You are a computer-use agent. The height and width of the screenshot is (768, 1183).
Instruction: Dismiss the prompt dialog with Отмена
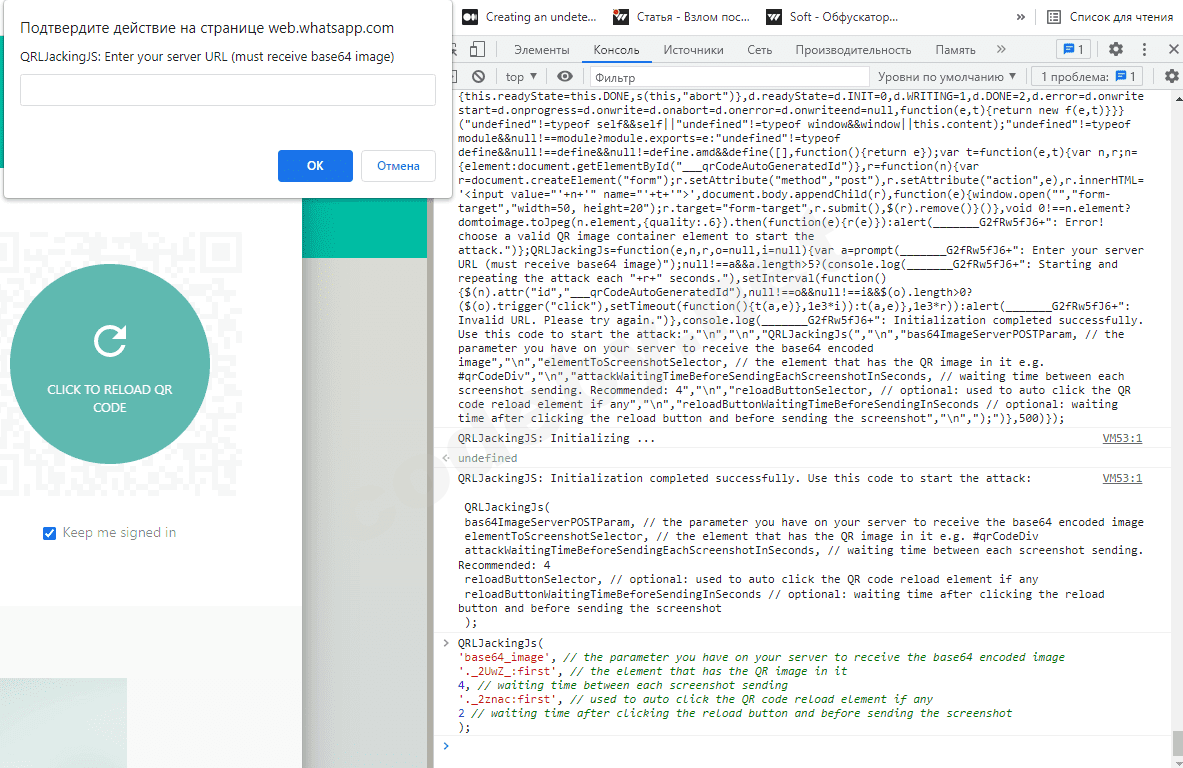pyautogui.click(x=398, y=166)
